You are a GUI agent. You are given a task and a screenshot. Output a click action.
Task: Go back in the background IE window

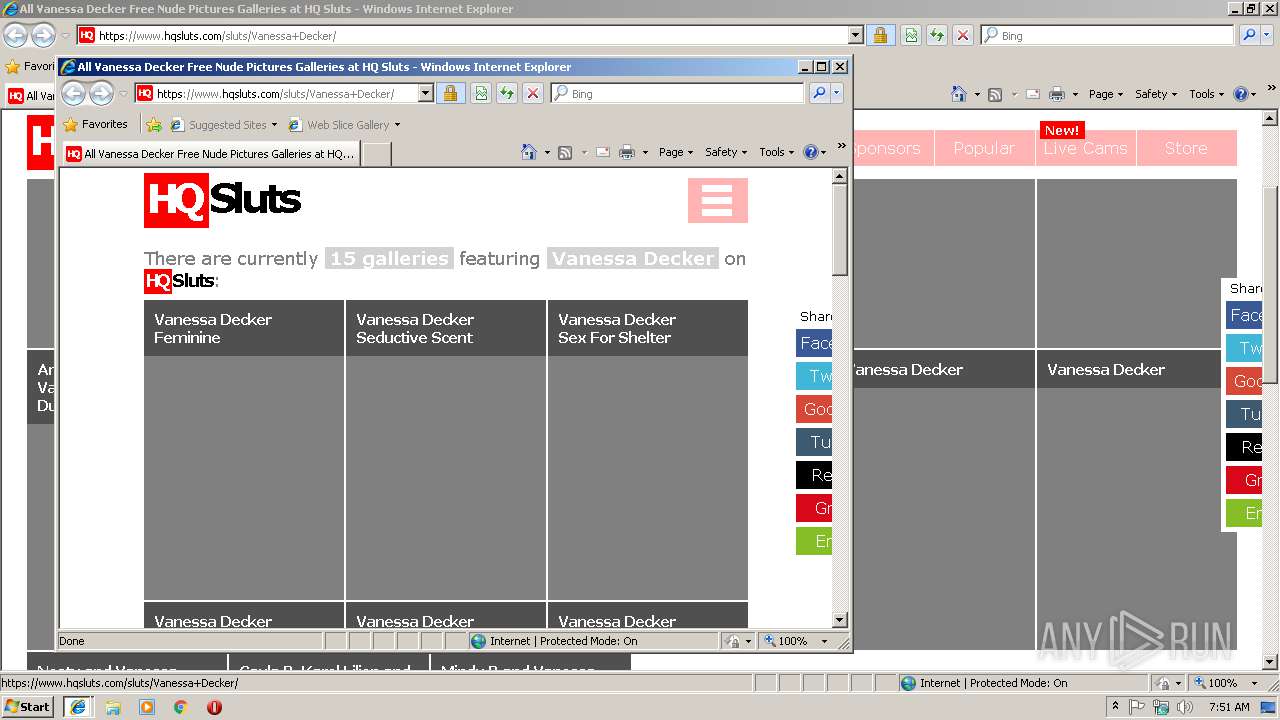click(15, 36)
